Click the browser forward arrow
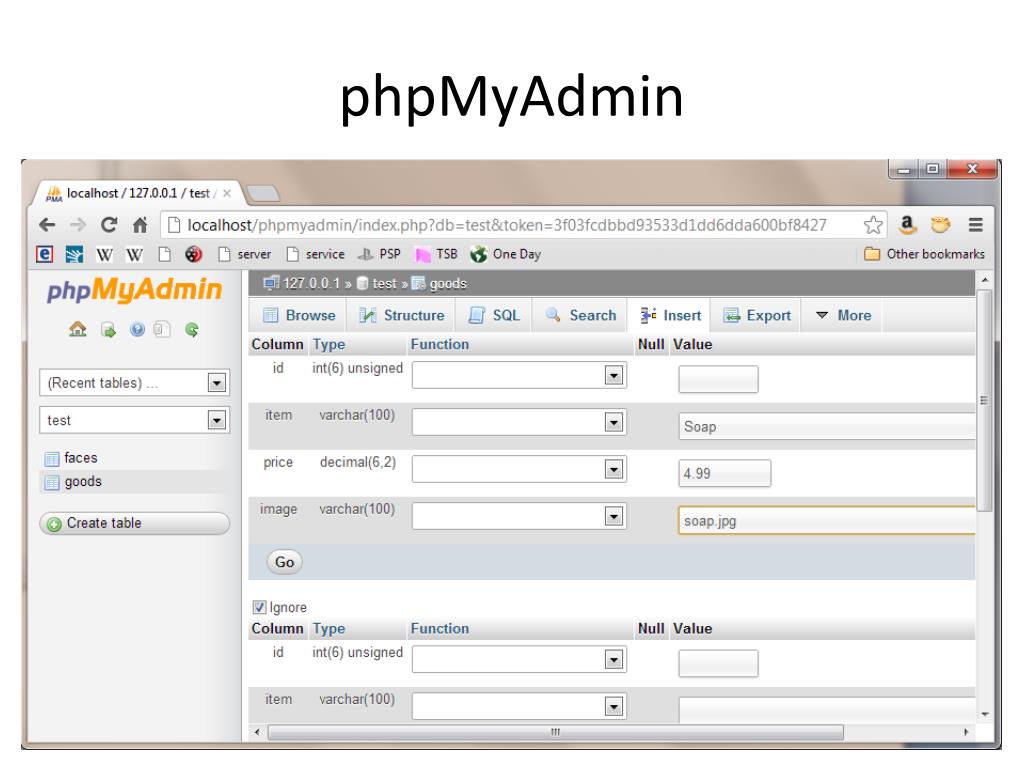This screenshot has width=1024, height=768. coord(78,225)
